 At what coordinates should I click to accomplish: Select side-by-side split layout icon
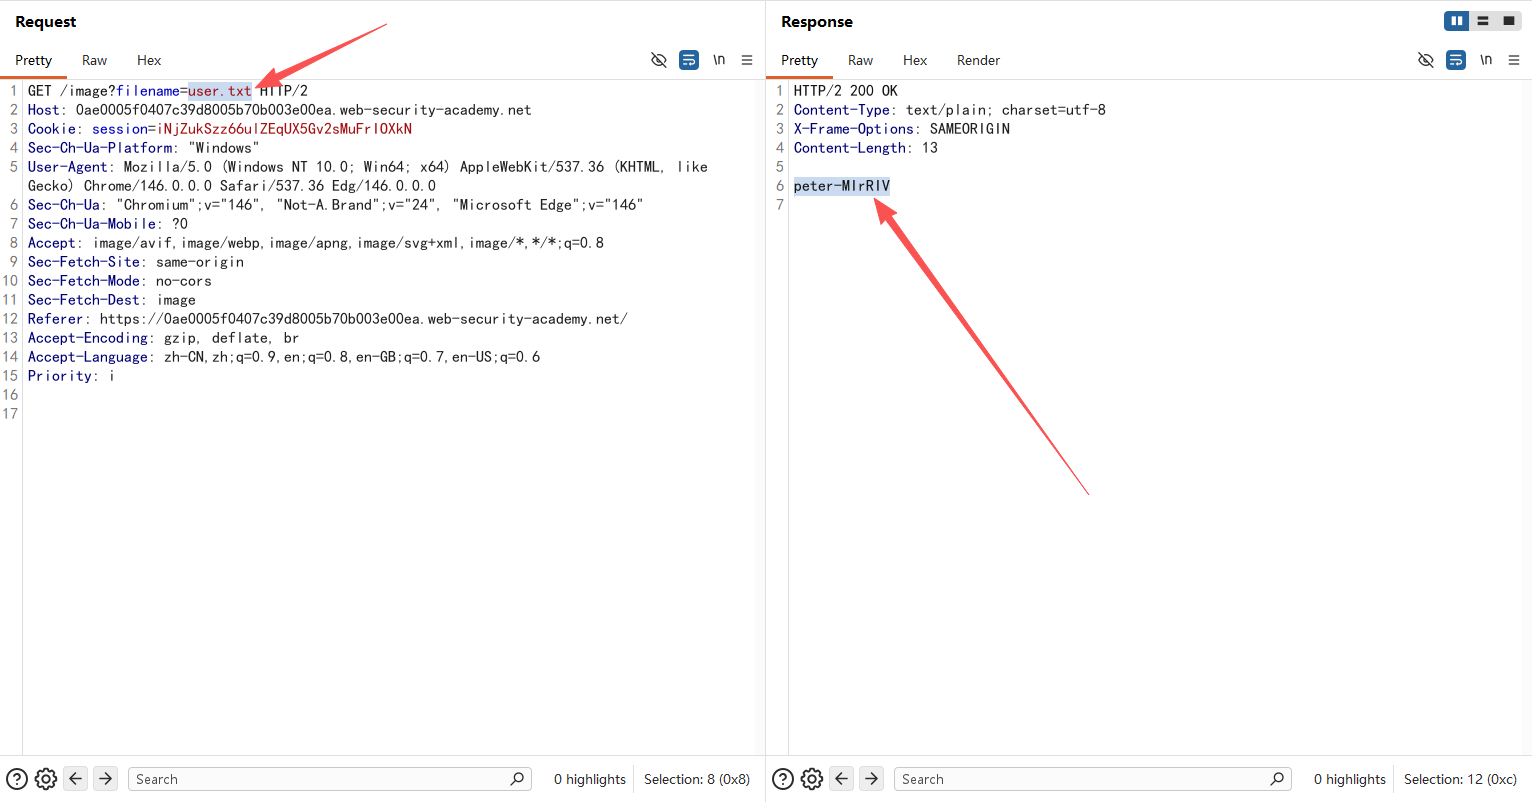pyautogui.click(x=1457, y=21)
